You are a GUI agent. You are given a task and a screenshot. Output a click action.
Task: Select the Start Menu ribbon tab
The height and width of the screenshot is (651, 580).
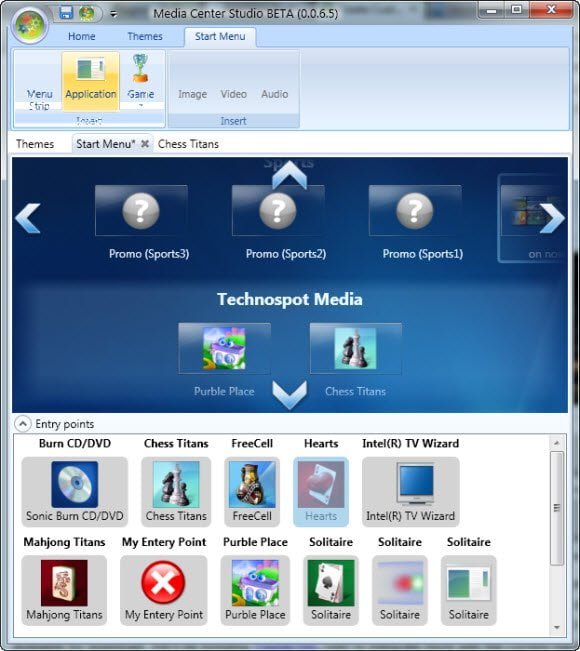pyautogui.click(x=220, y=37)
